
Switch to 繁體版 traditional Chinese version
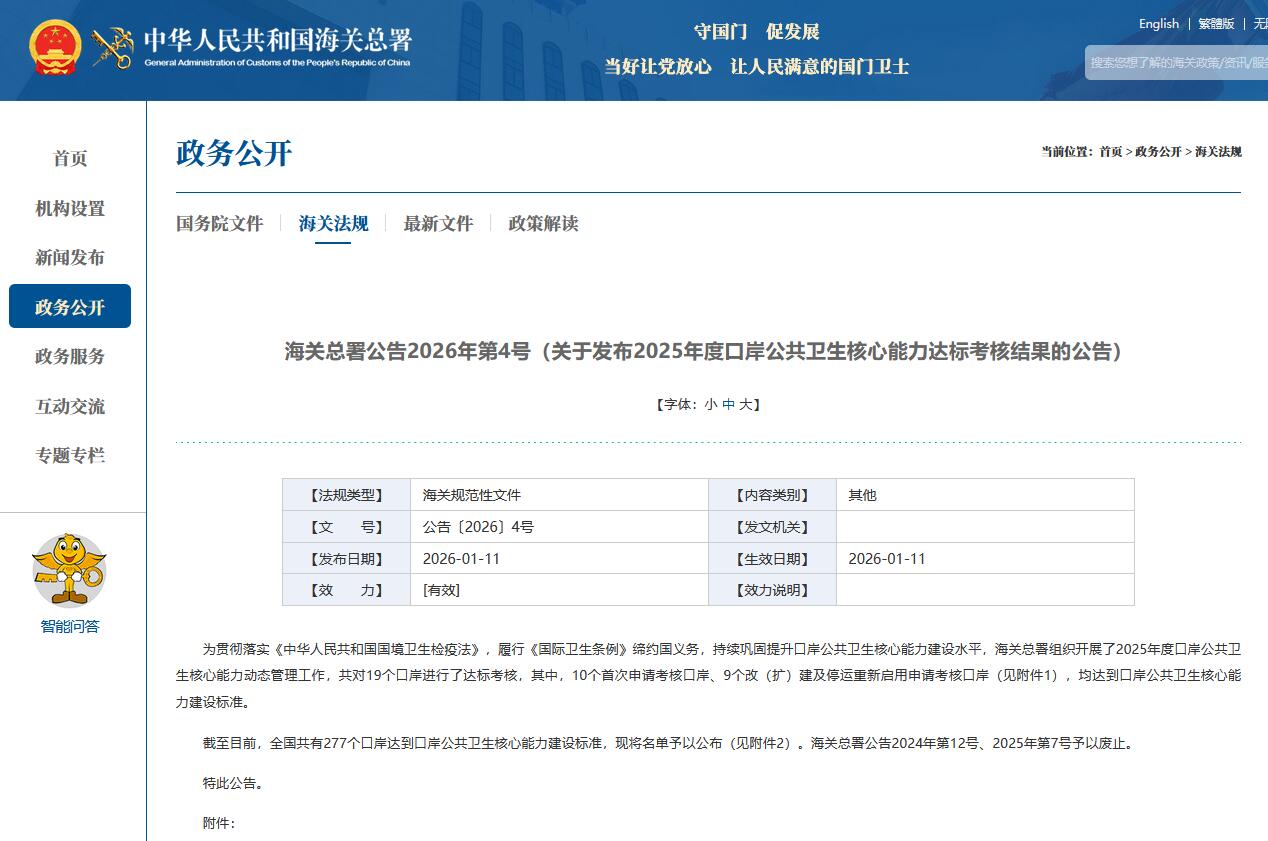tap(1216, 24)
